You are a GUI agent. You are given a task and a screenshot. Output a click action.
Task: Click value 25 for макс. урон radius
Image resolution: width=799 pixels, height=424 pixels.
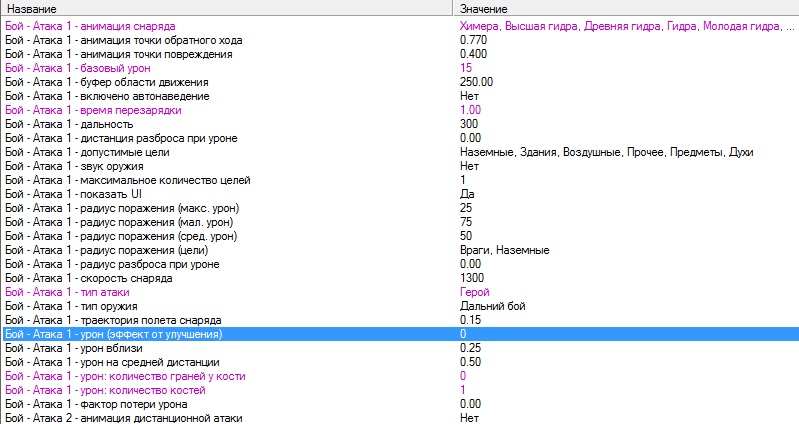[466, 208]
